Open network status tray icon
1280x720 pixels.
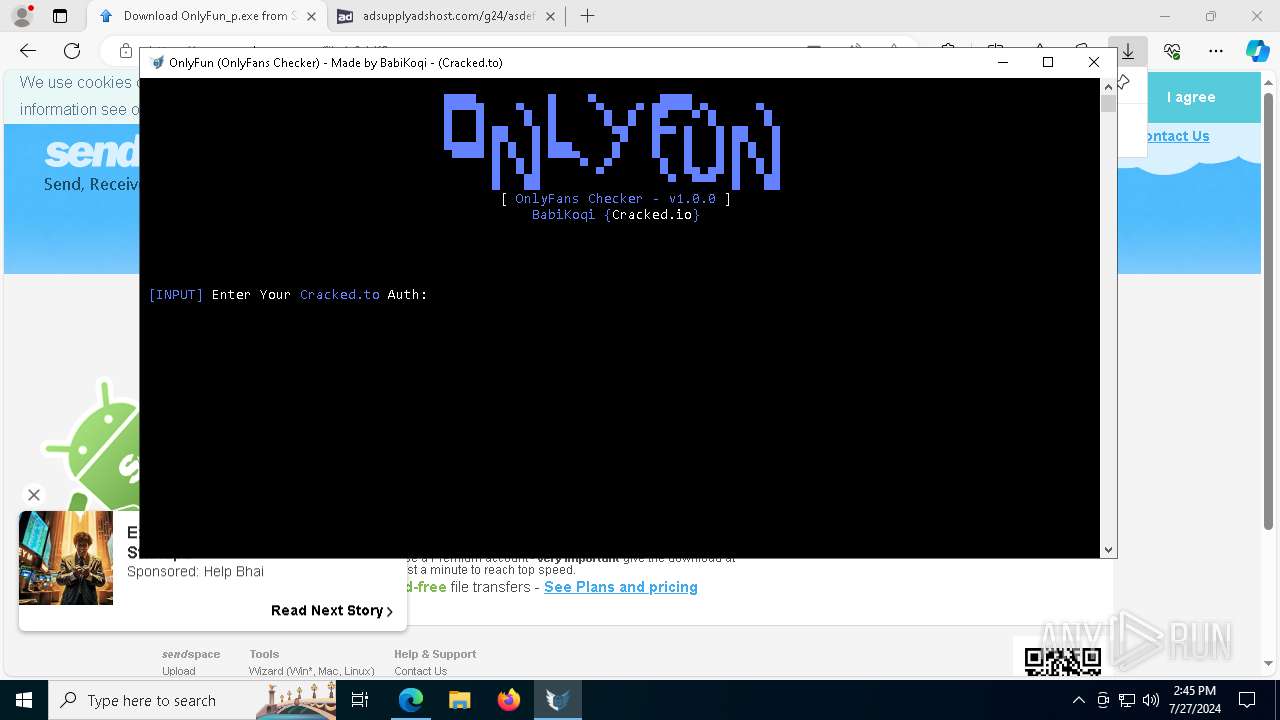click(x=1127, y=700)
